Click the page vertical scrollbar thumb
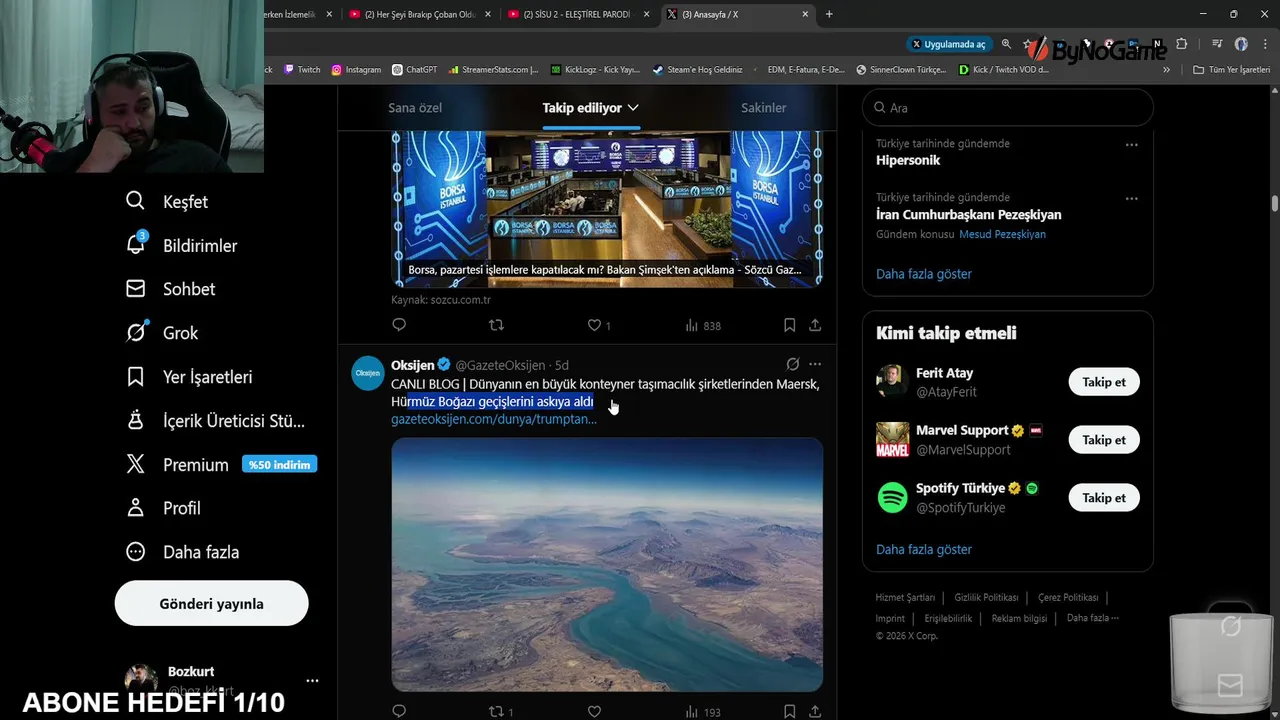 click(x=1275, y=203)
